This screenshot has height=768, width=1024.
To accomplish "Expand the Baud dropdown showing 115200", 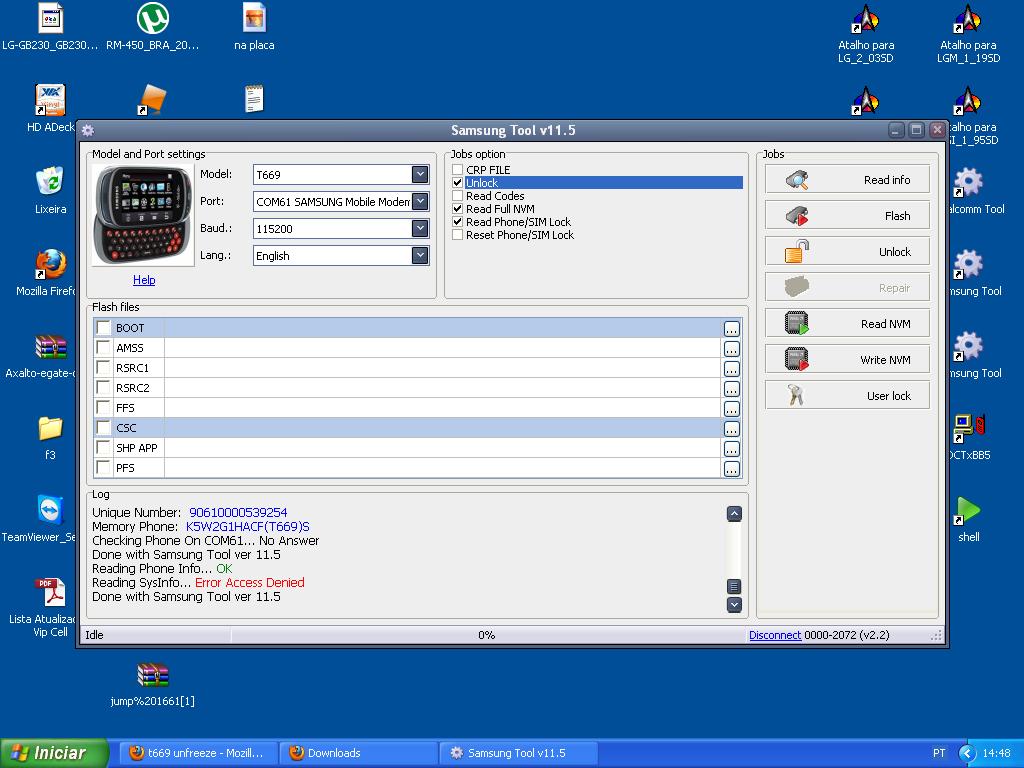I will coord(420,228).
